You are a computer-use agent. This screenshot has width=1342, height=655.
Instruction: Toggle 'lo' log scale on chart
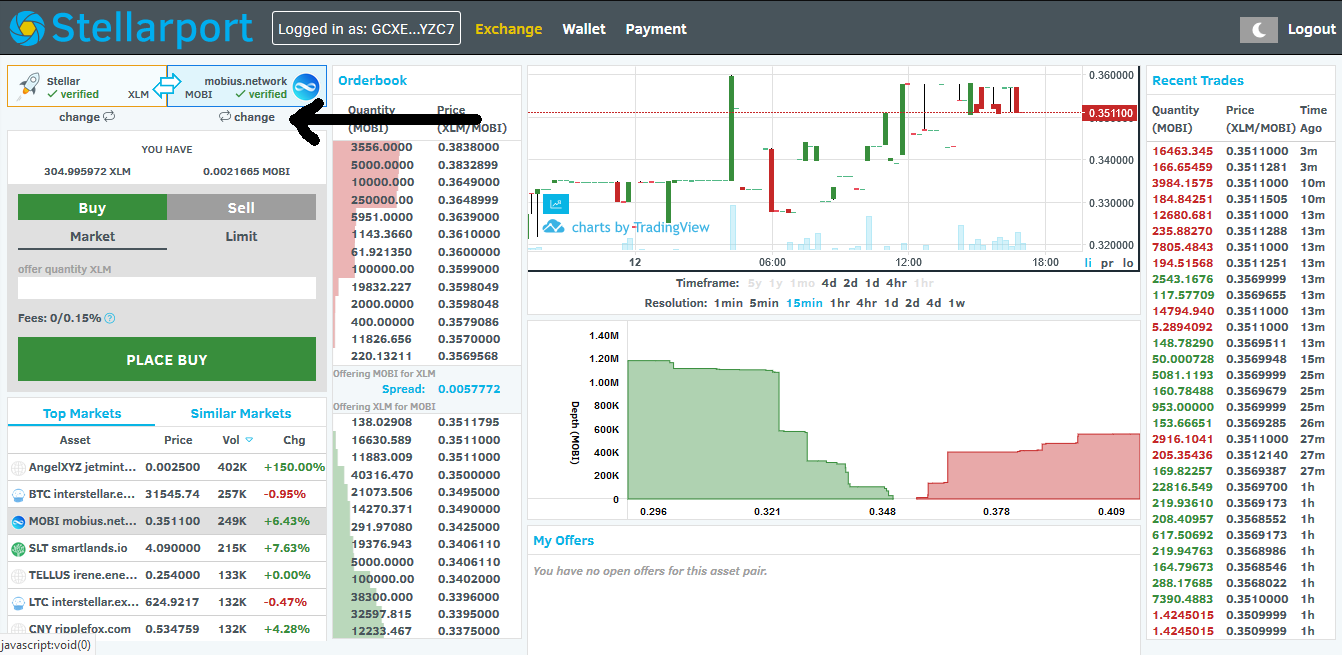[1128, 262]
